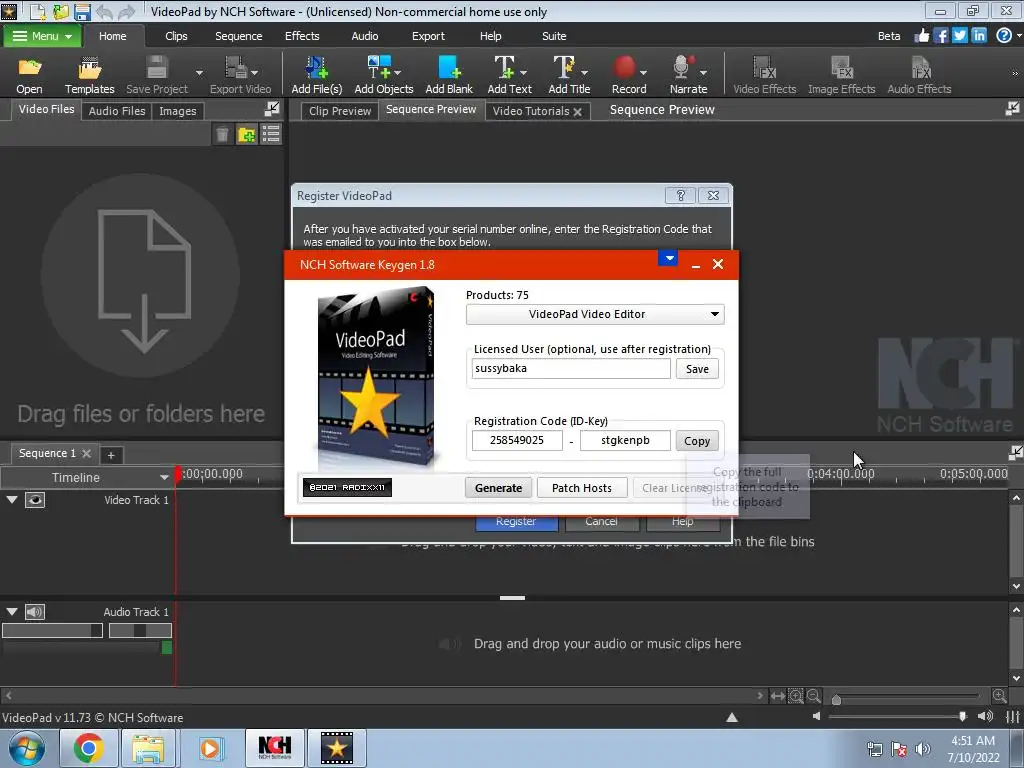
Task: Click the Copy button for registration code
Action: point(697,441)
